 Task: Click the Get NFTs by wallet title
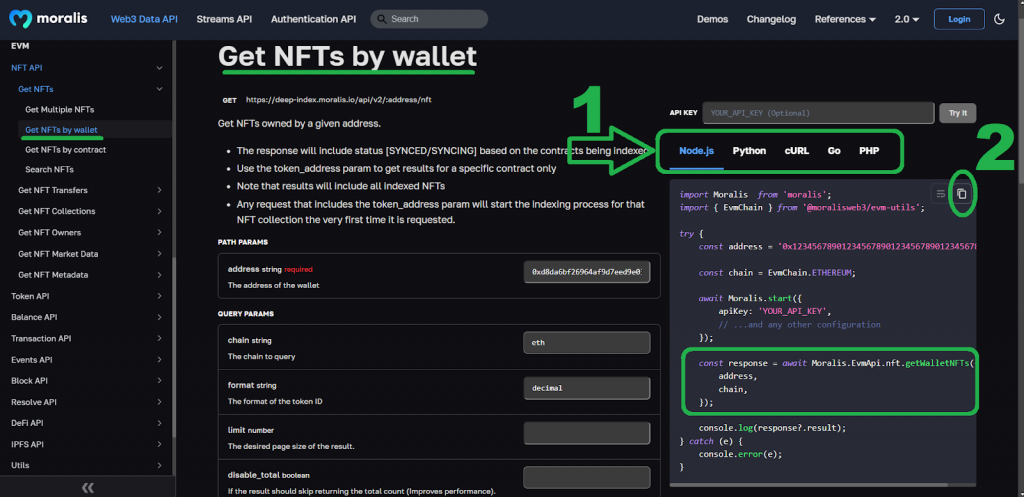click(347, 56)
